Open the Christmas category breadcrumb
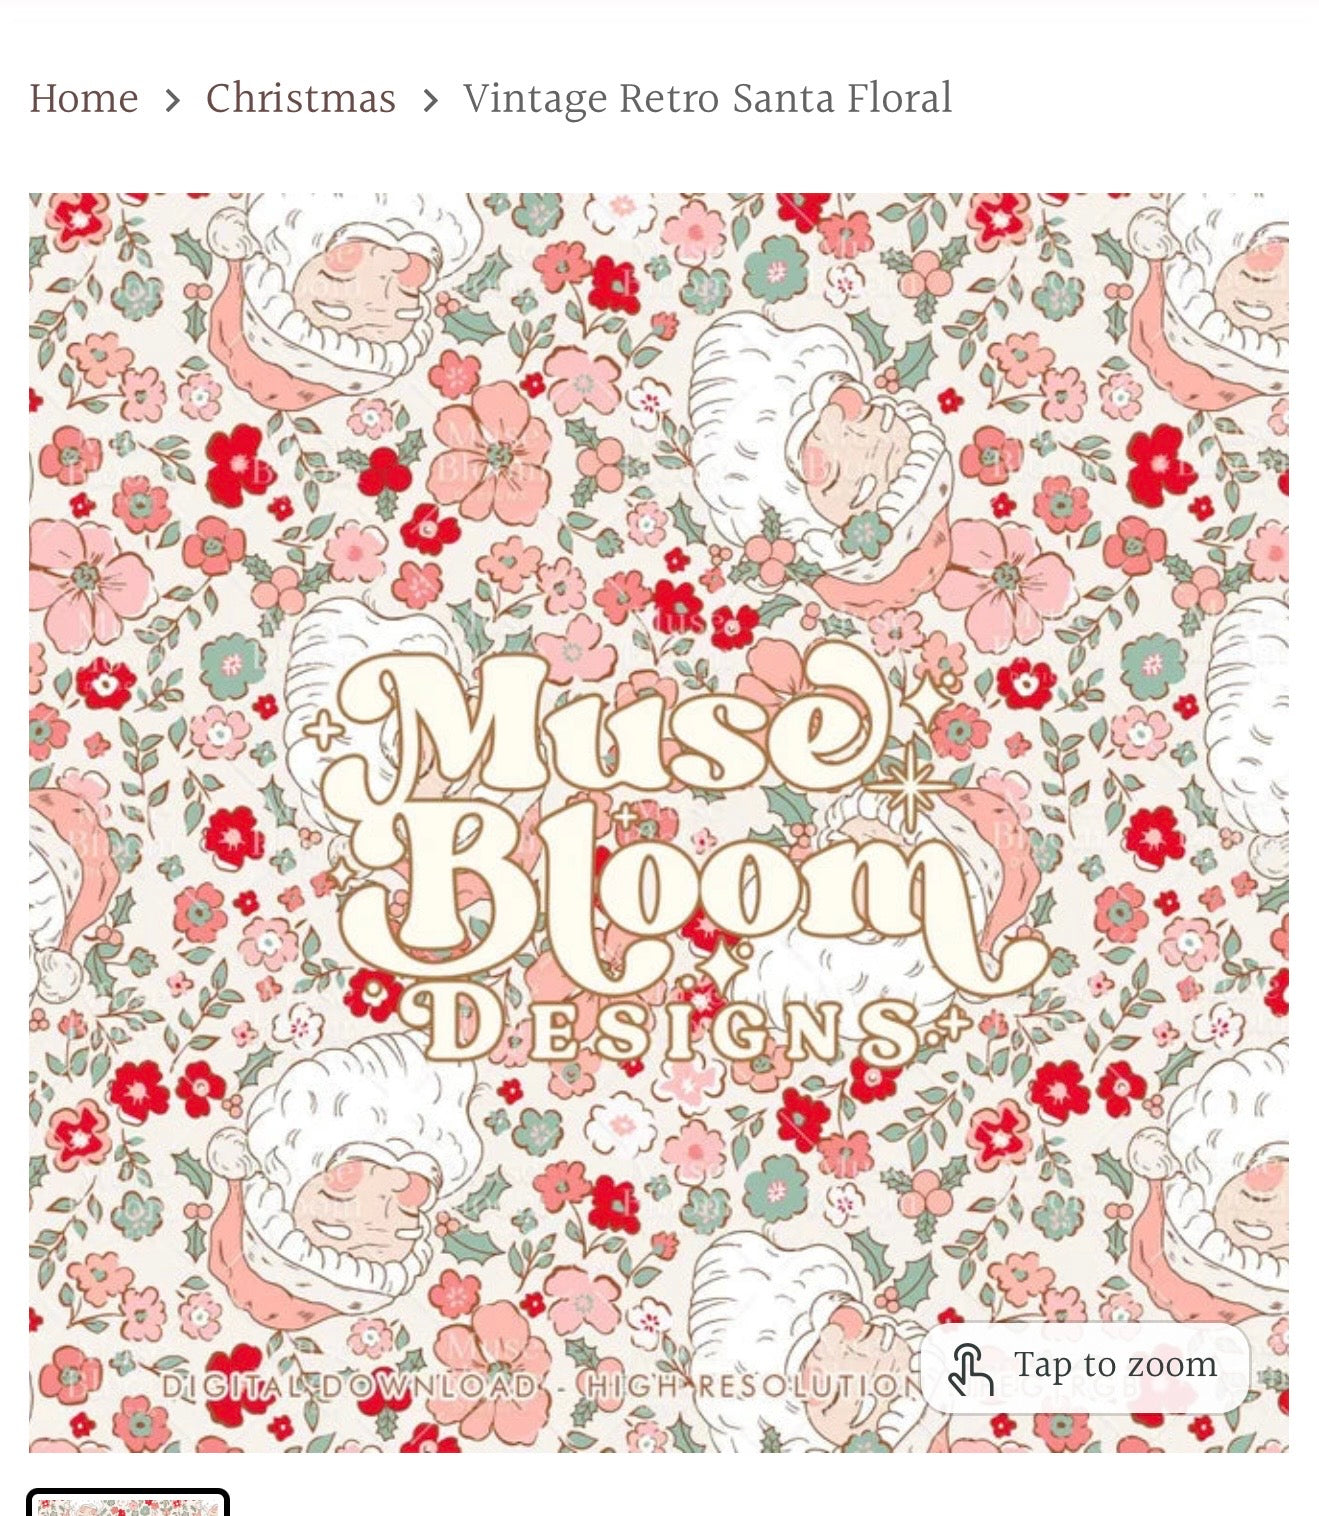The width and height of the screenshot is (1319, 1516). point(300,99)
